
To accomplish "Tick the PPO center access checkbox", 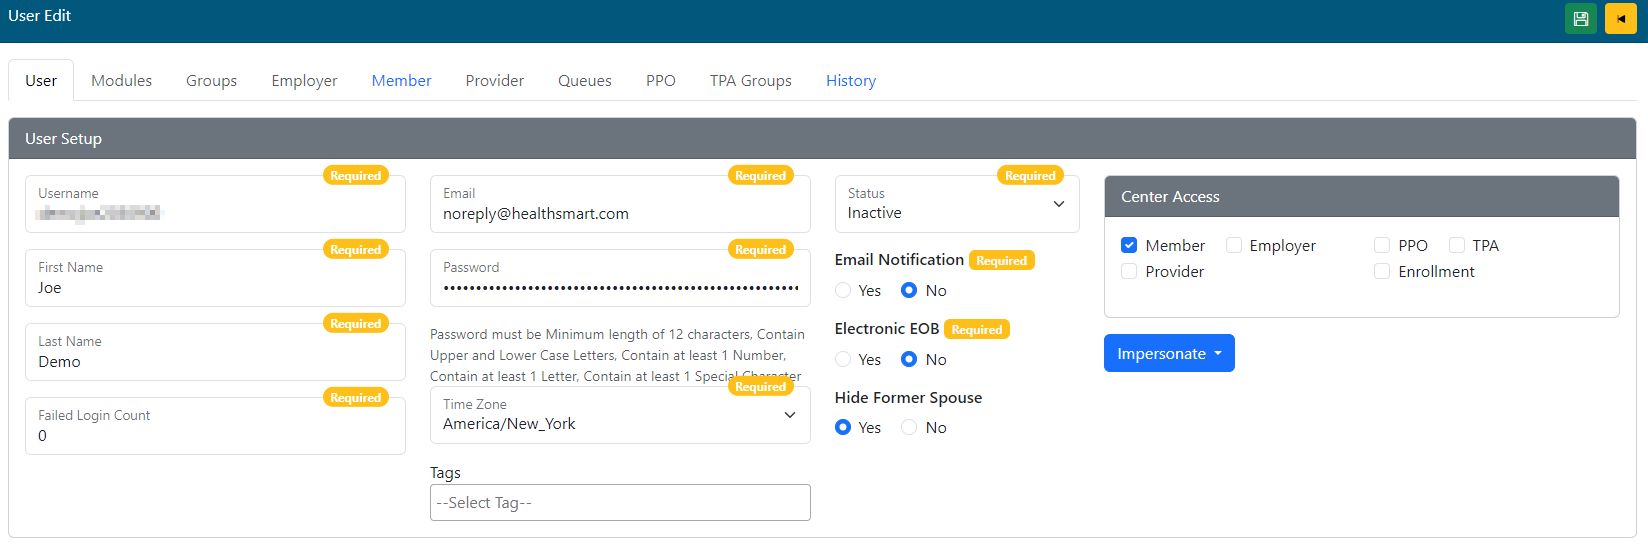I will click(1382, 245).
